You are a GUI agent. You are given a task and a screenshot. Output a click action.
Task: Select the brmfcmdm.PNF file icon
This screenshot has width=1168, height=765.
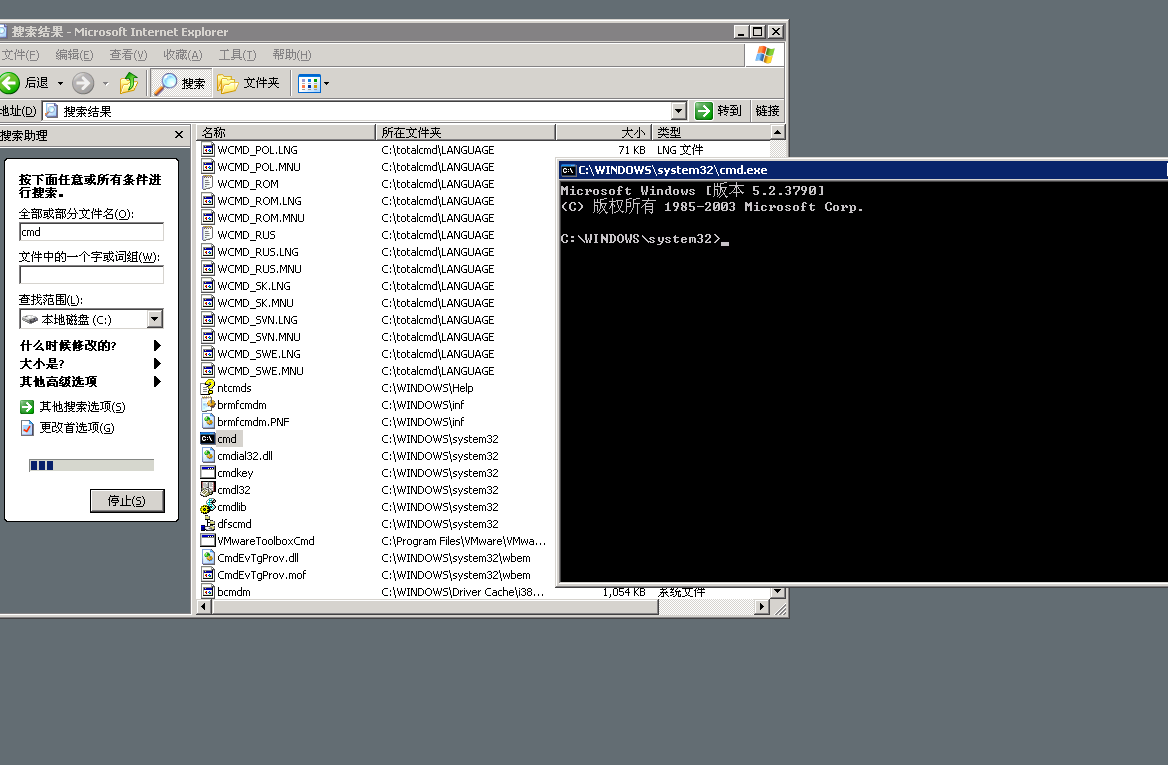pyautogui.click(x=208, y=422)
